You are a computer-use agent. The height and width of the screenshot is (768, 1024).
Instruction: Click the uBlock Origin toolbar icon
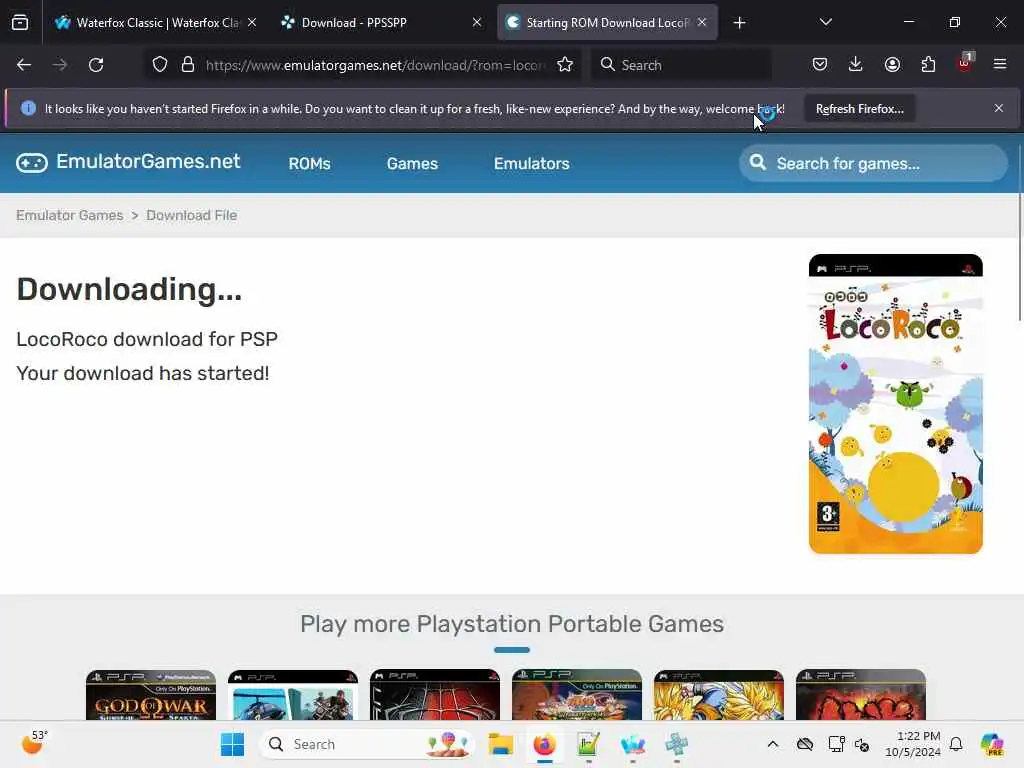pos(965,63)
